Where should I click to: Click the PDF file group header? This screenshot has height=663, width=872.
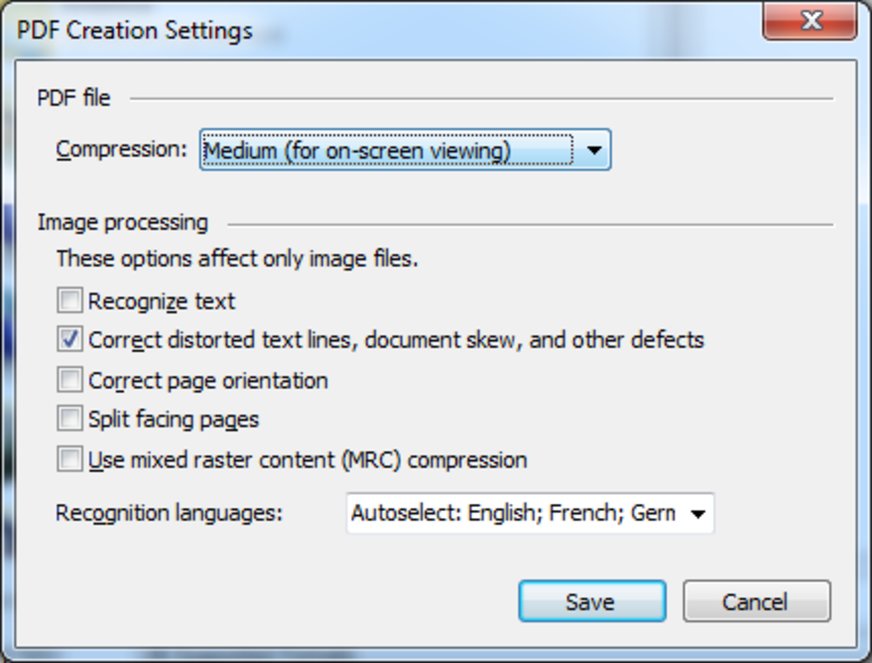(74, 98)
